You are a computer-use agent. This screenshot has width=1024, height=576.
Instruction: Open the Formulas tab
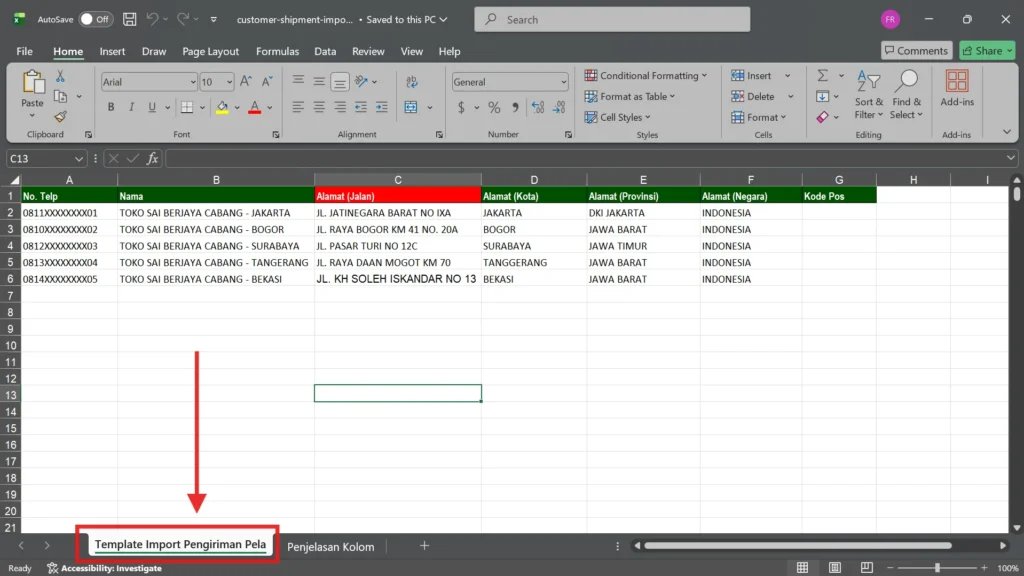point(277,51)
